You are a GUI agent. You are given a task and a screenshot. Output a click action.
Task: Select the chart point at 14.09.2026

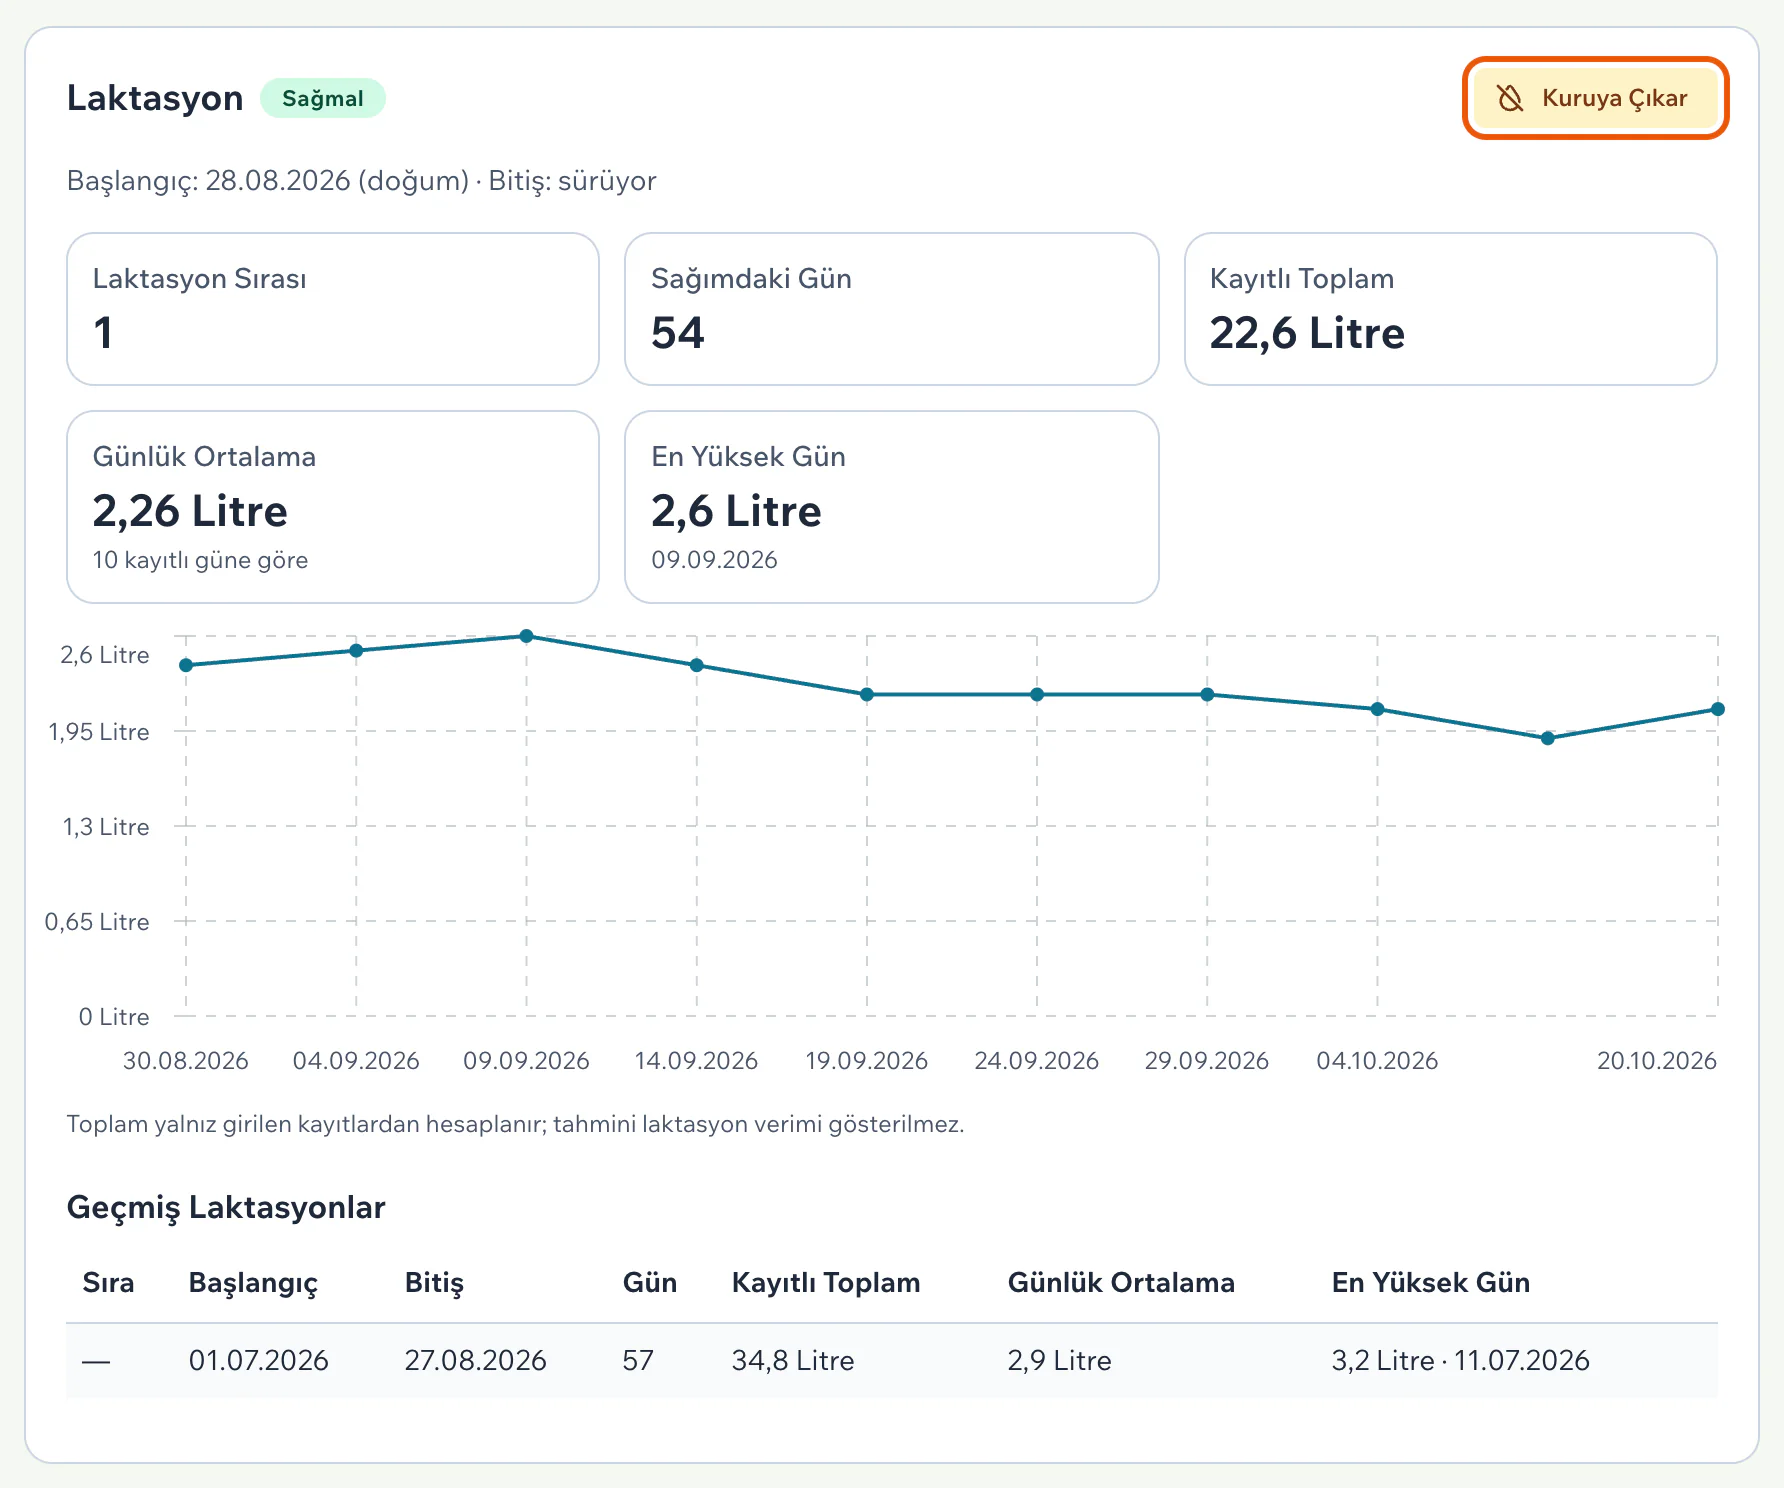pyautogui.click(x=697, y=665)
